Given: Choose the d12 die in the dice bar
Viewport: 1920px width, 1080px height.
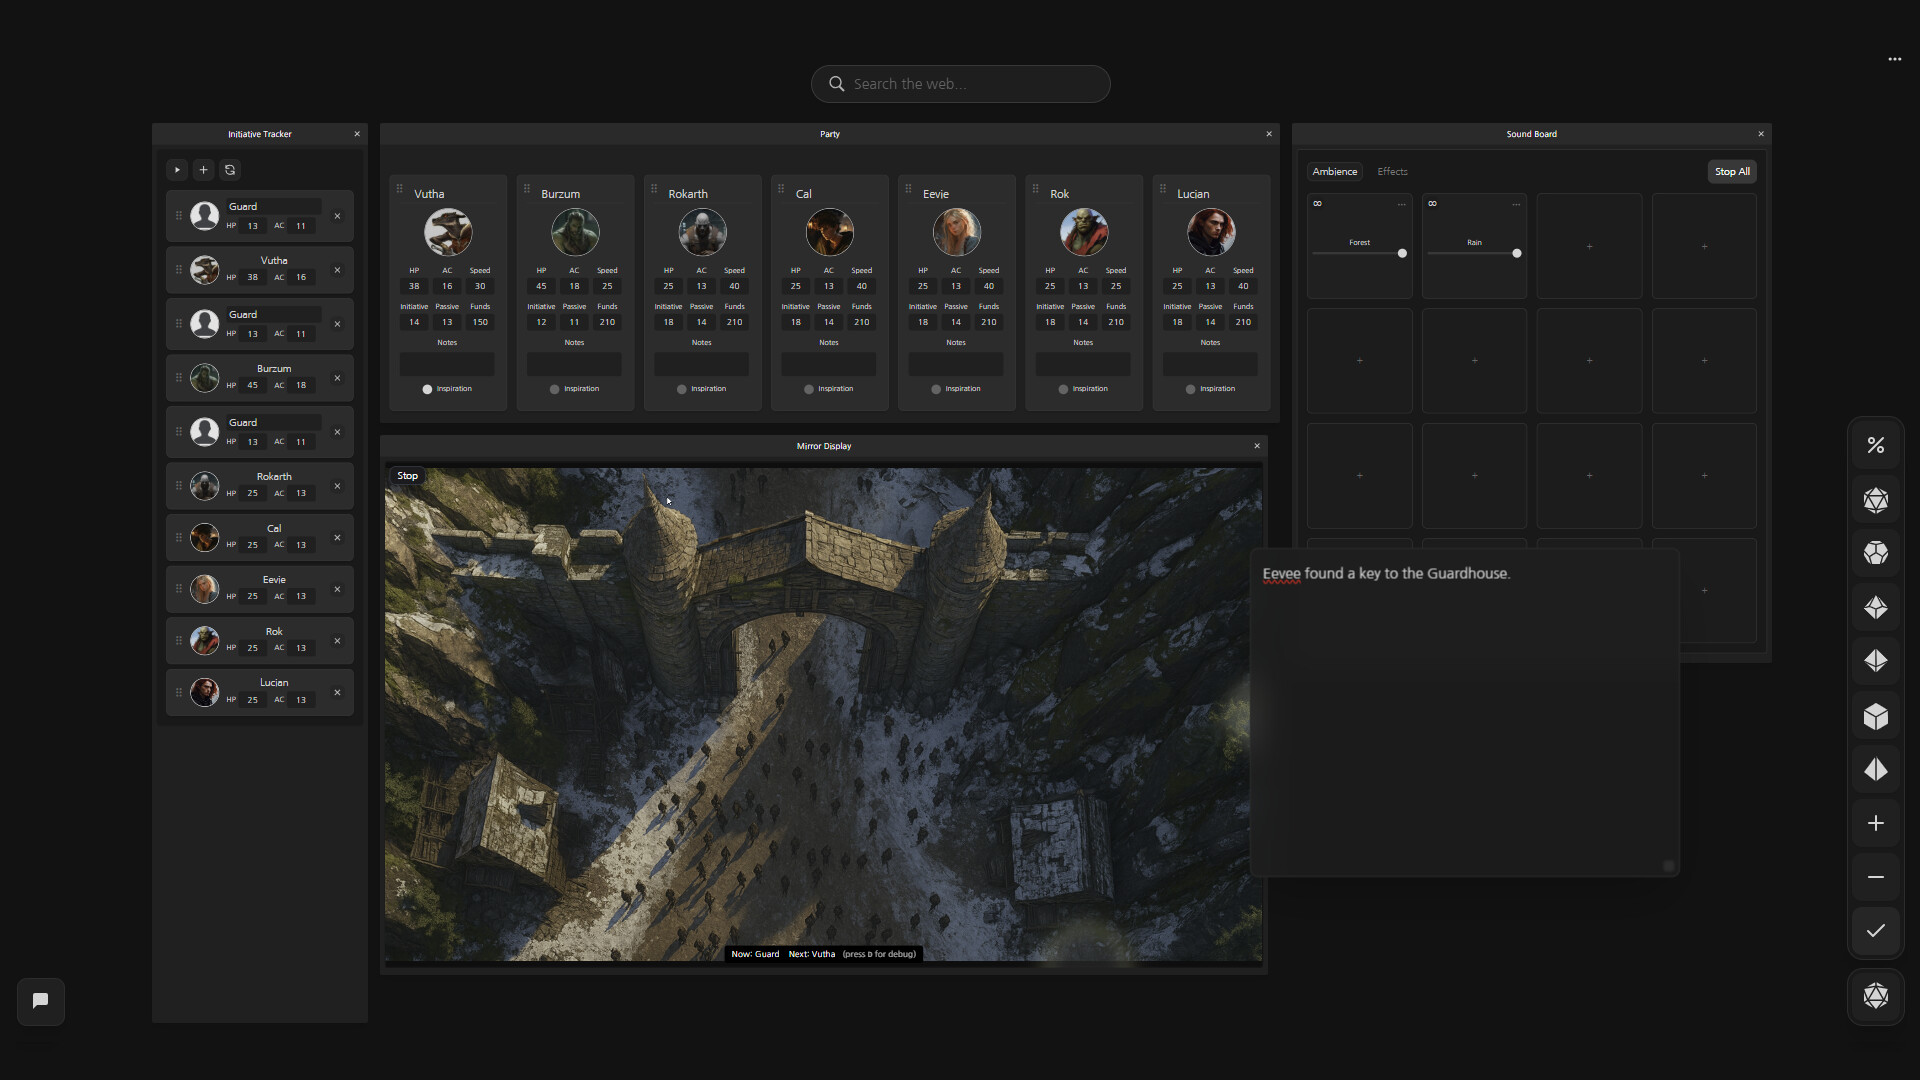Looking at the screenshot, I should point(1877,553).
